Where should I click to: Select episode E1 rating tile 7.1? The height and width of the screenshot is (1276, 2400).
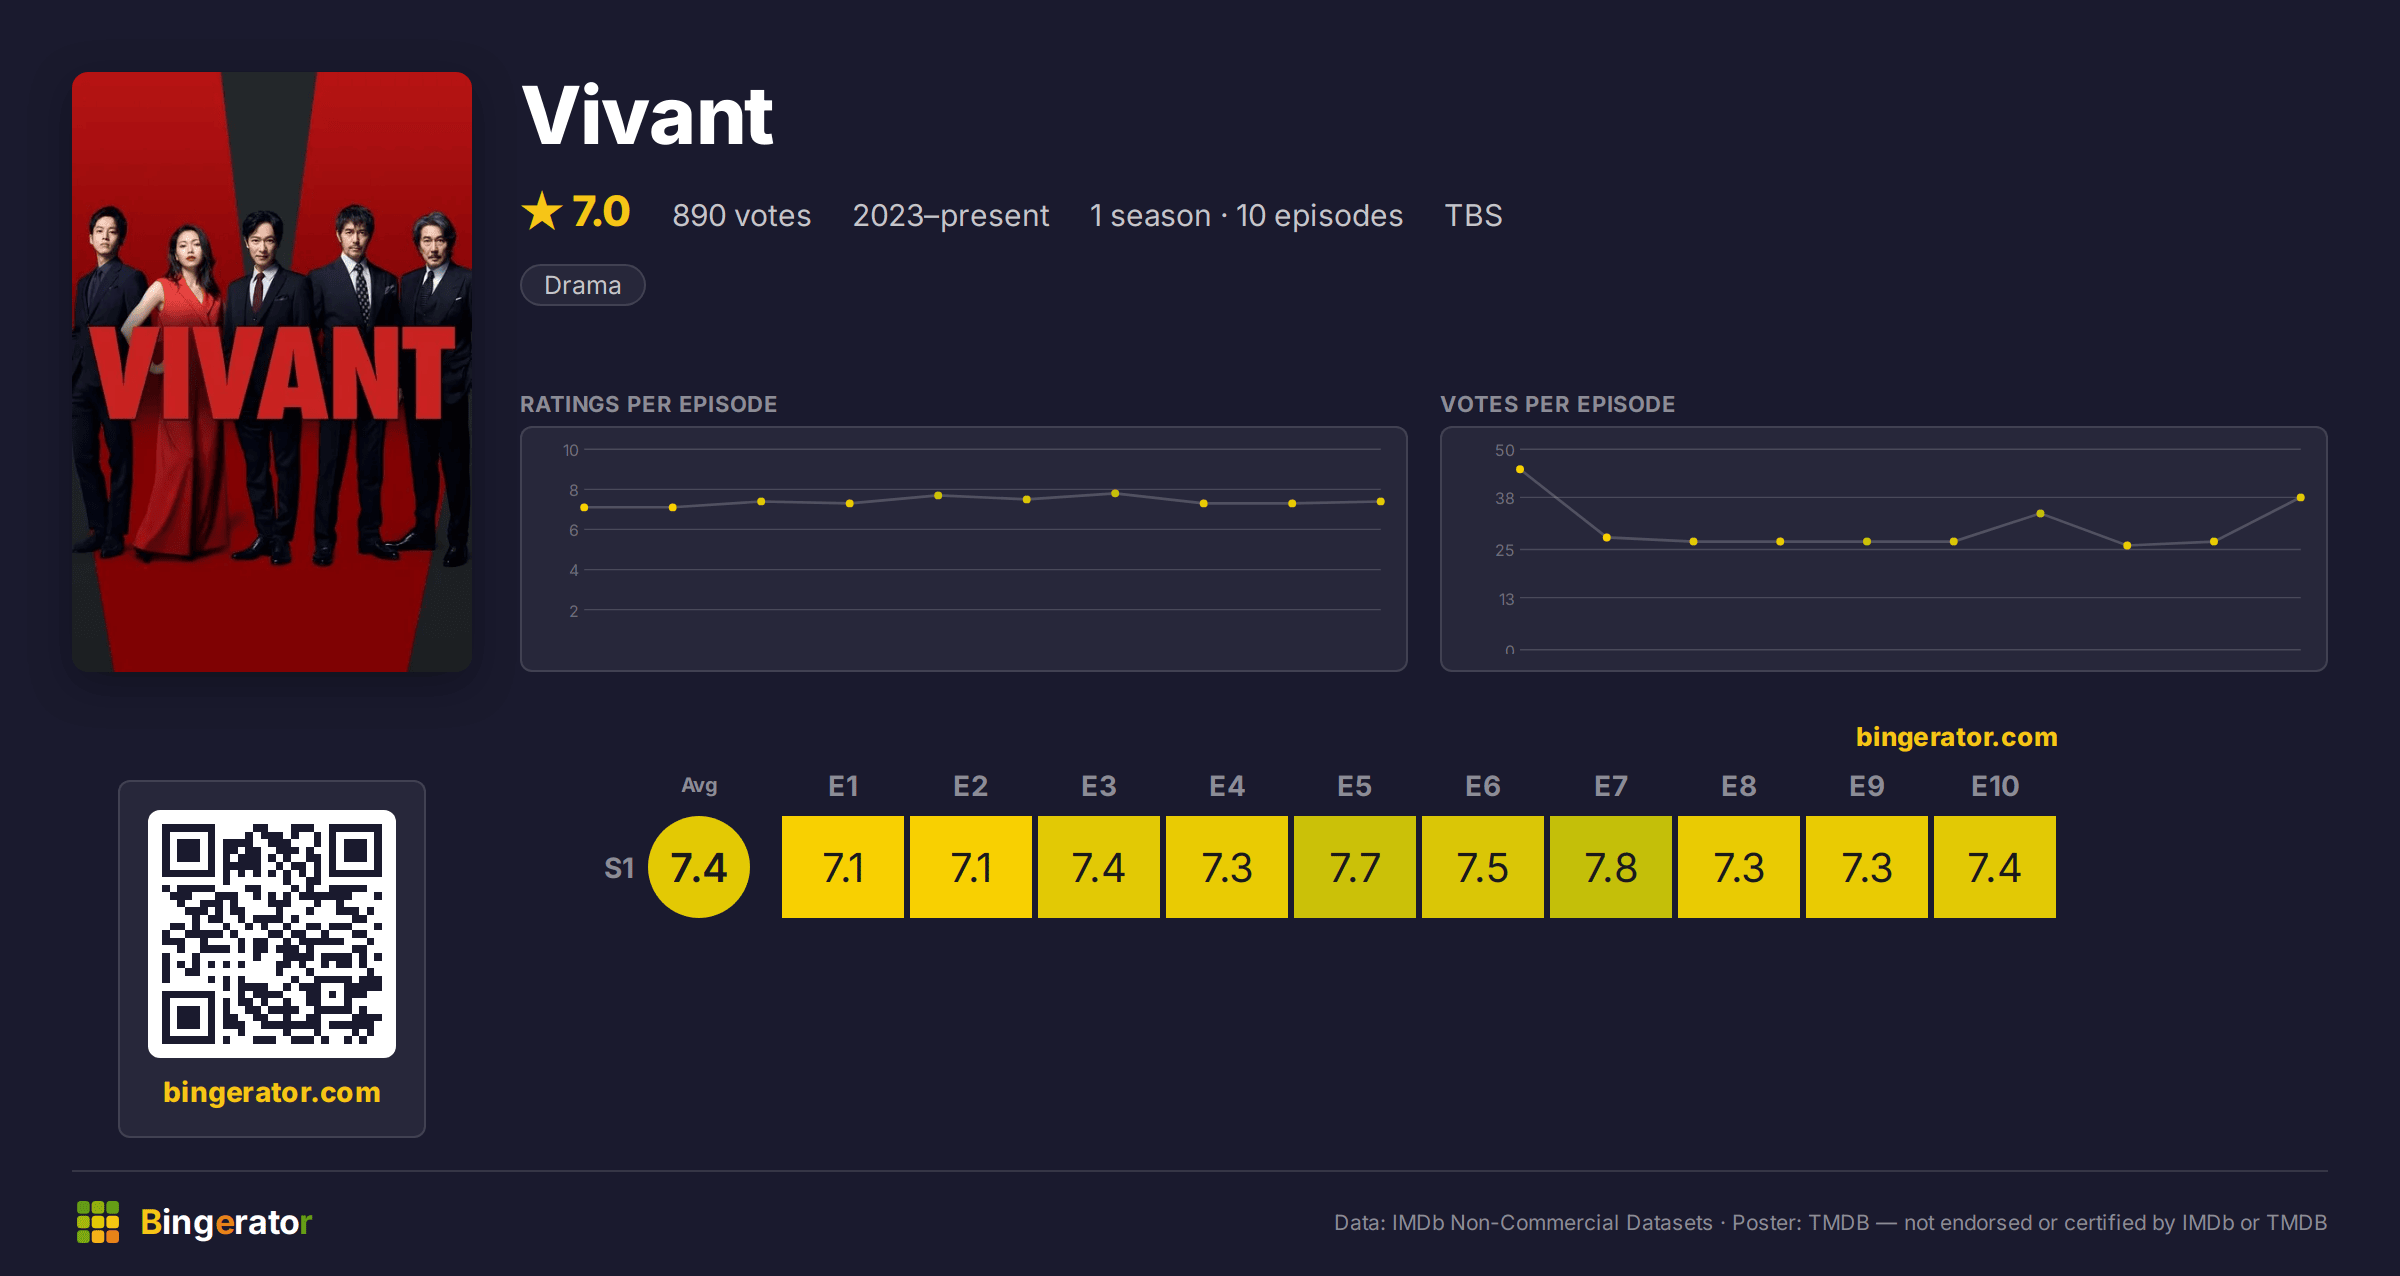[x=843, y=867]
